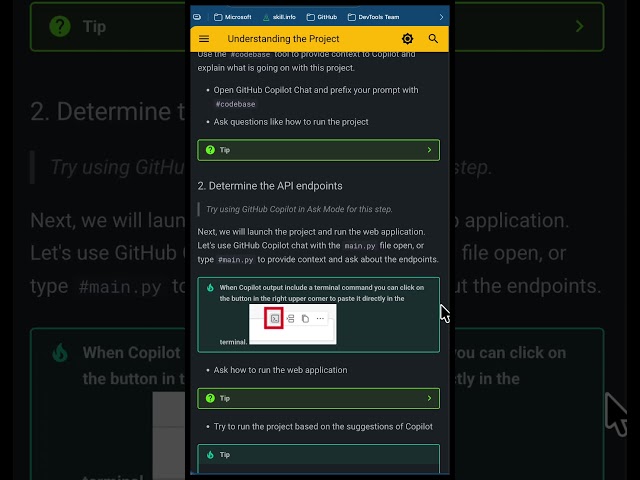Click the '#main.py' inline code text

[x=235, y=260]
